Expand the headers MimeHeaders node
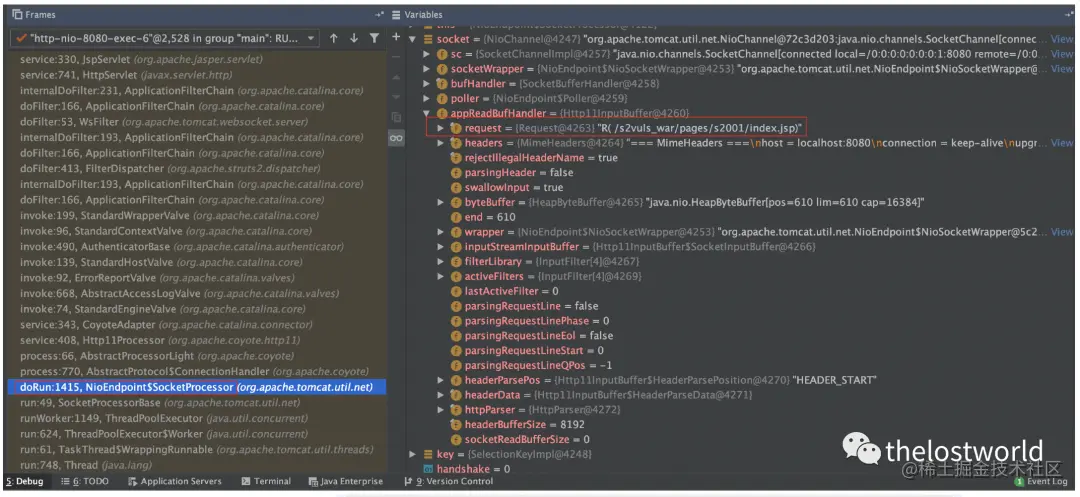This screenshot has height=497, width=1080. point(441,143)
